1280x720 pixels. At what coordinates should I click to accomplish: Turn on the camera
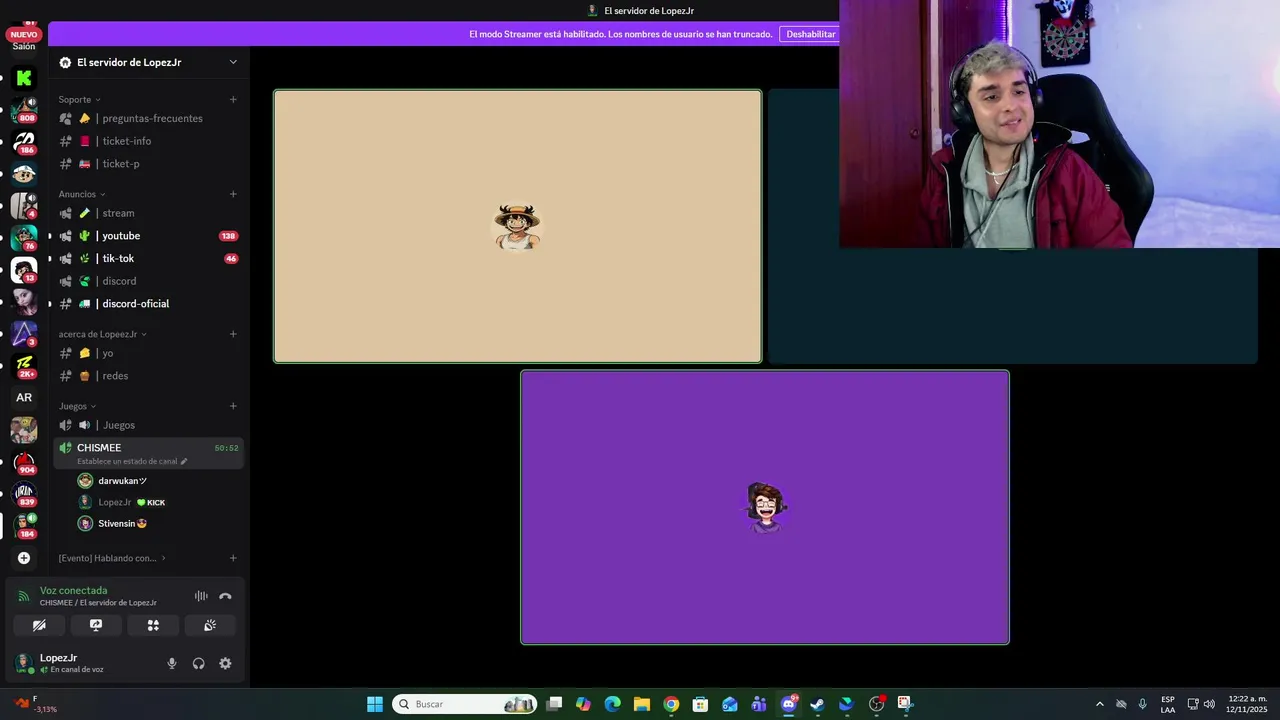[x=39, y=625]
